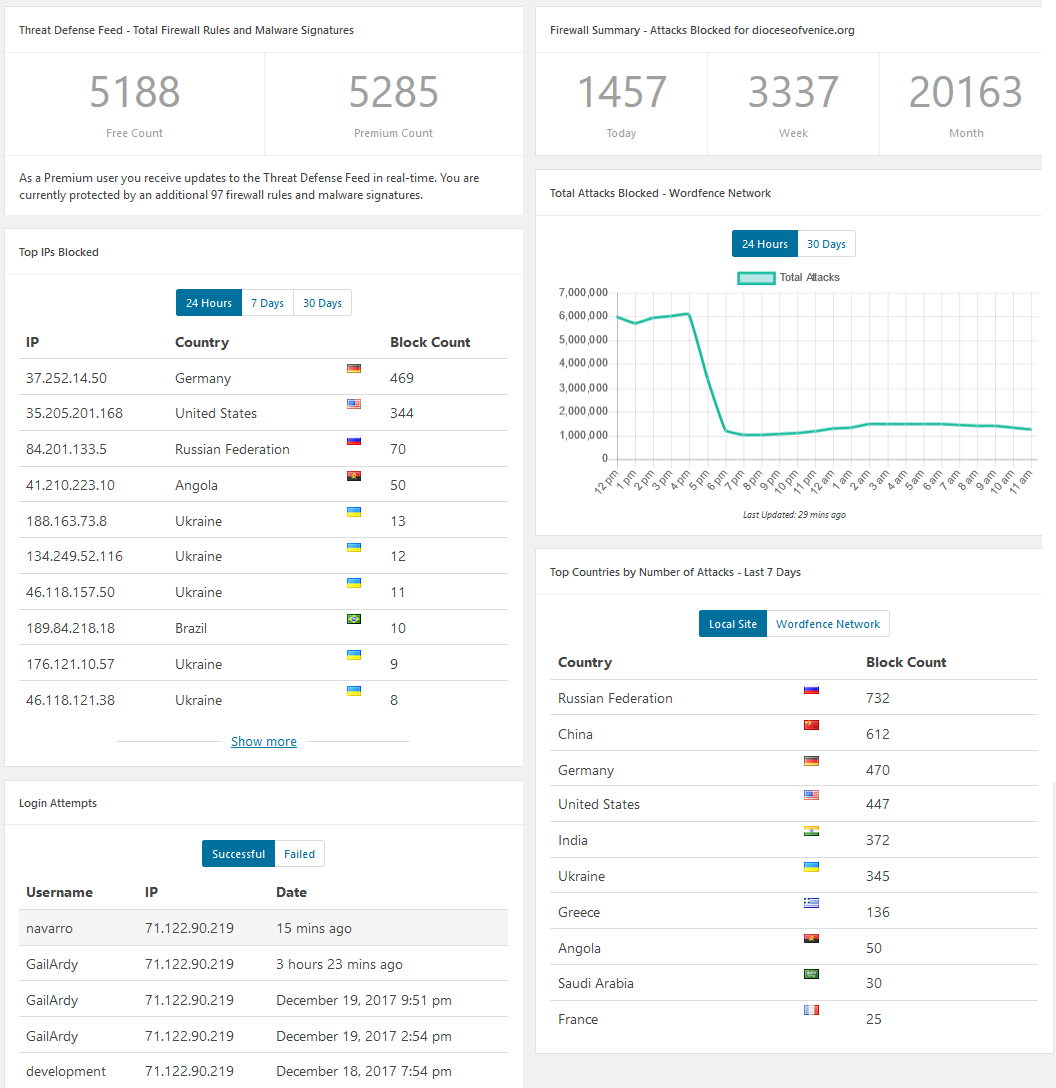This screenshot has width=1056, height=1088.
Task: Click the China flag in Top Countries
Action: pyautogui.click(x=811, y=725)
